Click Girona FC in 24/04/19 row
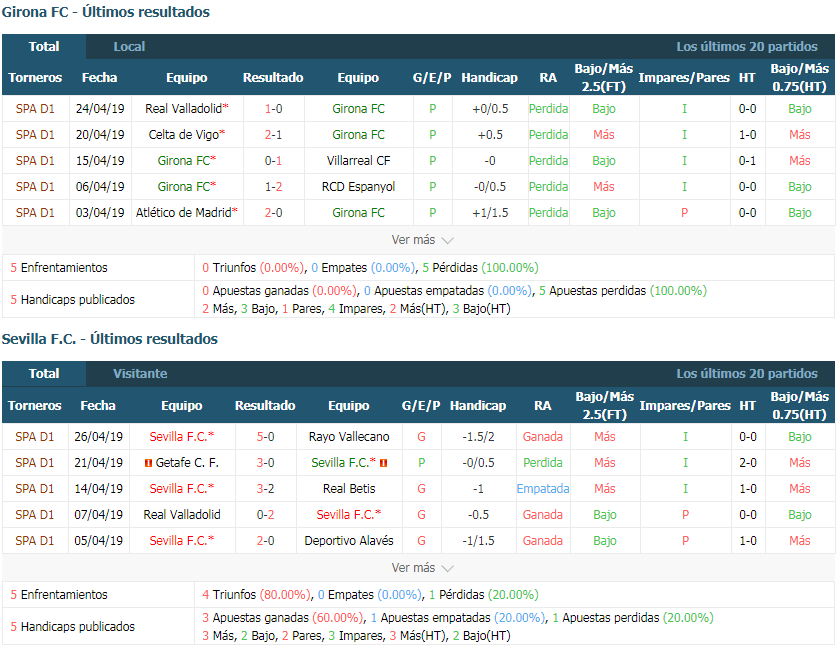Screen dimensions: 836x646 point(358,109)
